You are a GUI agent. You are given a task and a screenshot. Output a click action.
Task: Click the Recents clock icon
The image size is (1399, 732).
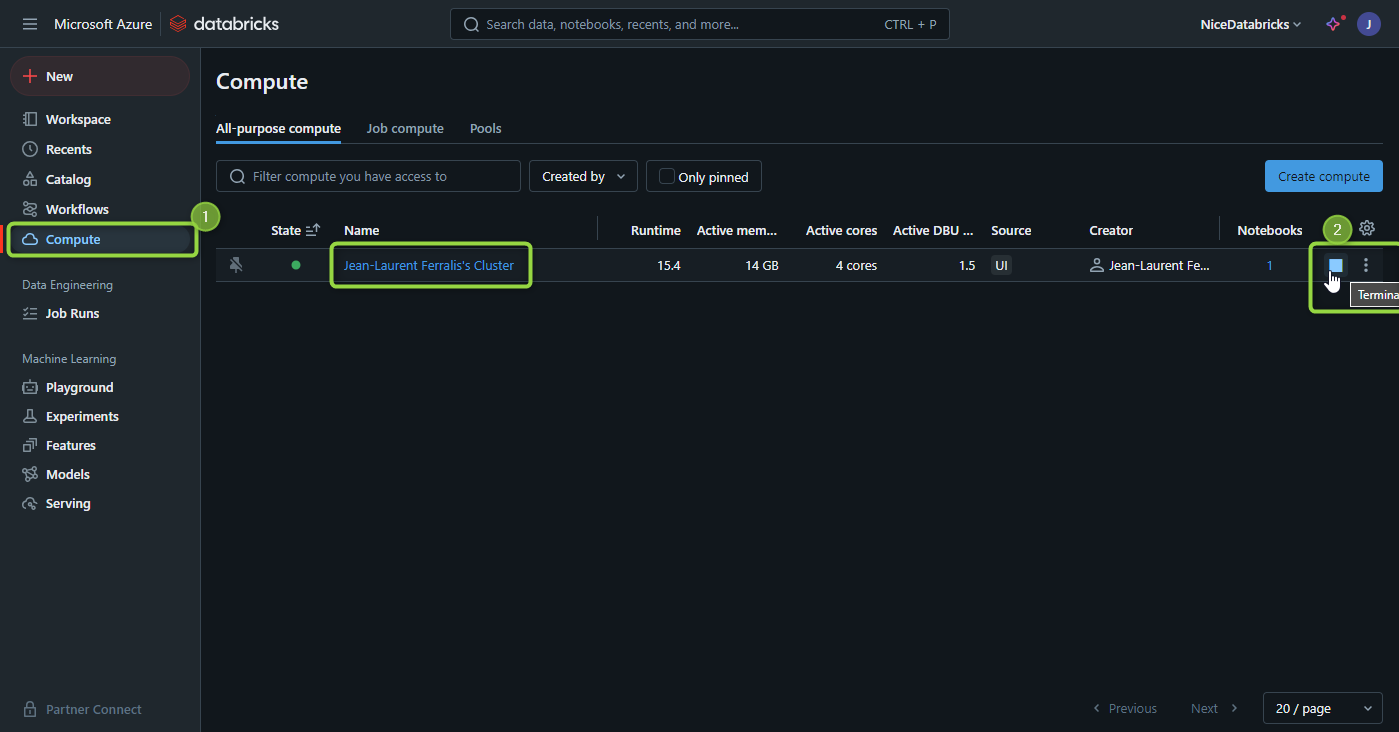tap(30, 149)
